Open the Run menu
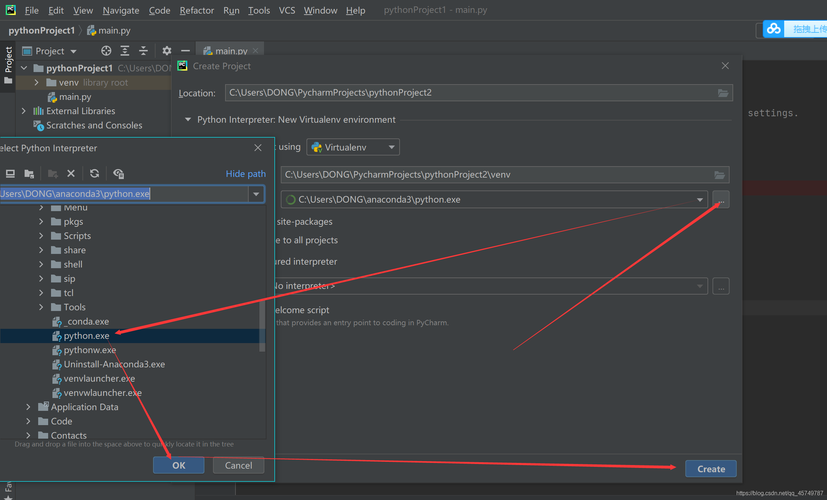This screenshot has height=500, width=827. pos(231,11)
